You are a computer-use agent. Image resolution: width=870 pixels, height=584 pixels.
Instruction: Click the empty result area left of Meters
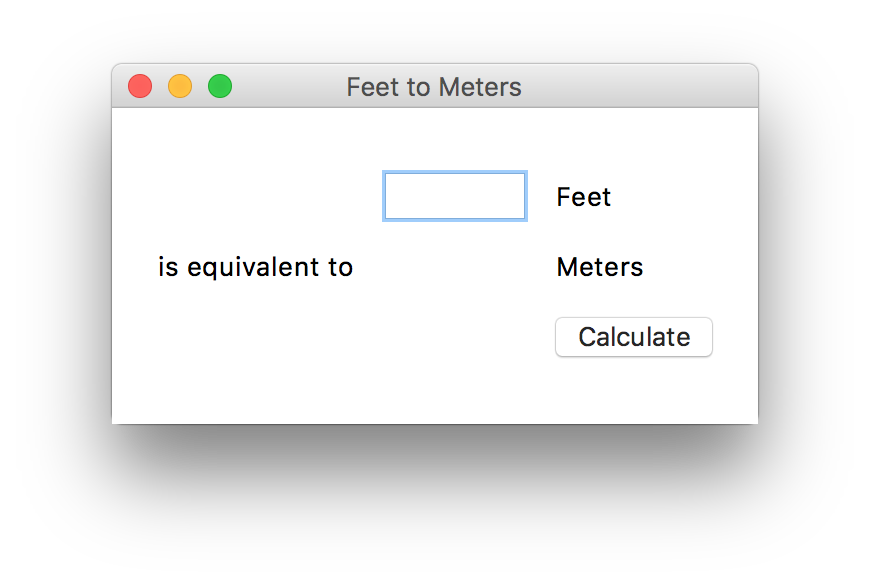pyautogui.click(x=455, y=267)
